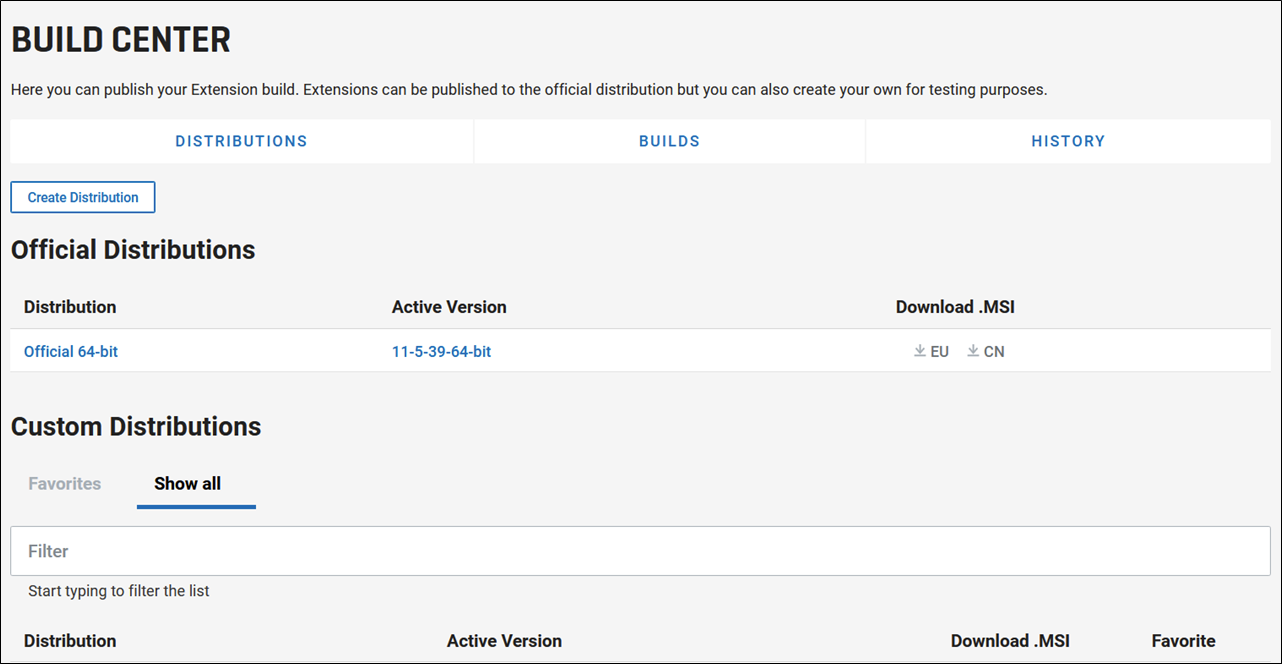Click the Favorite column header
1282x664 pixels.
[1184, 641]
